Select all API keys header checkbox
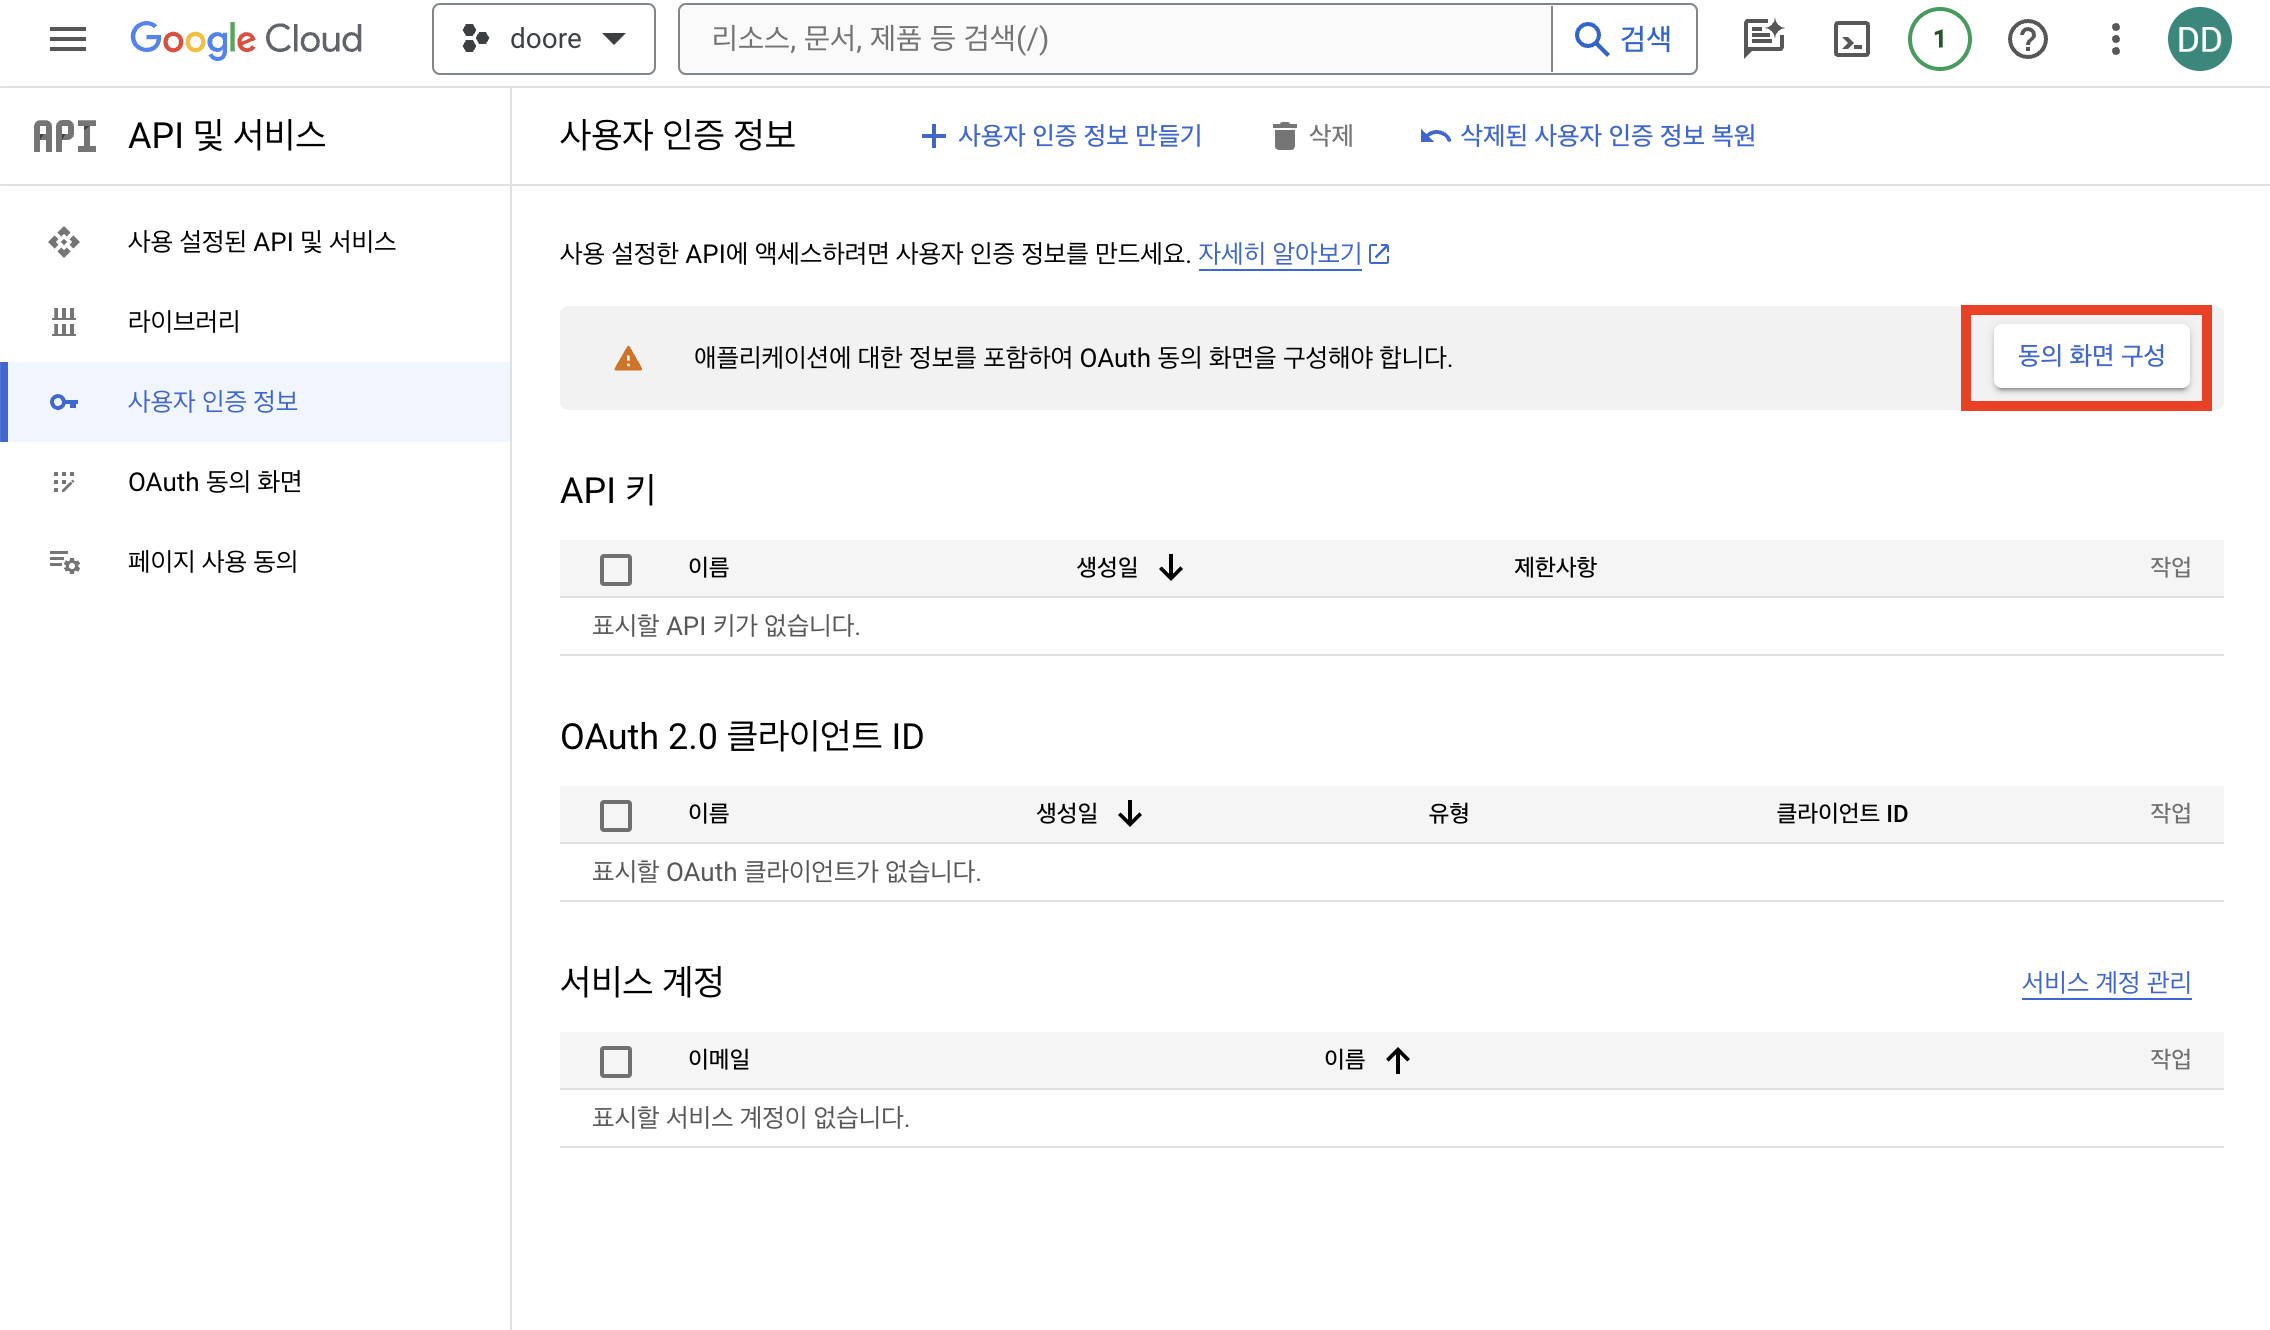This screenshot has width=2270, height=1330. coord(616,569)
